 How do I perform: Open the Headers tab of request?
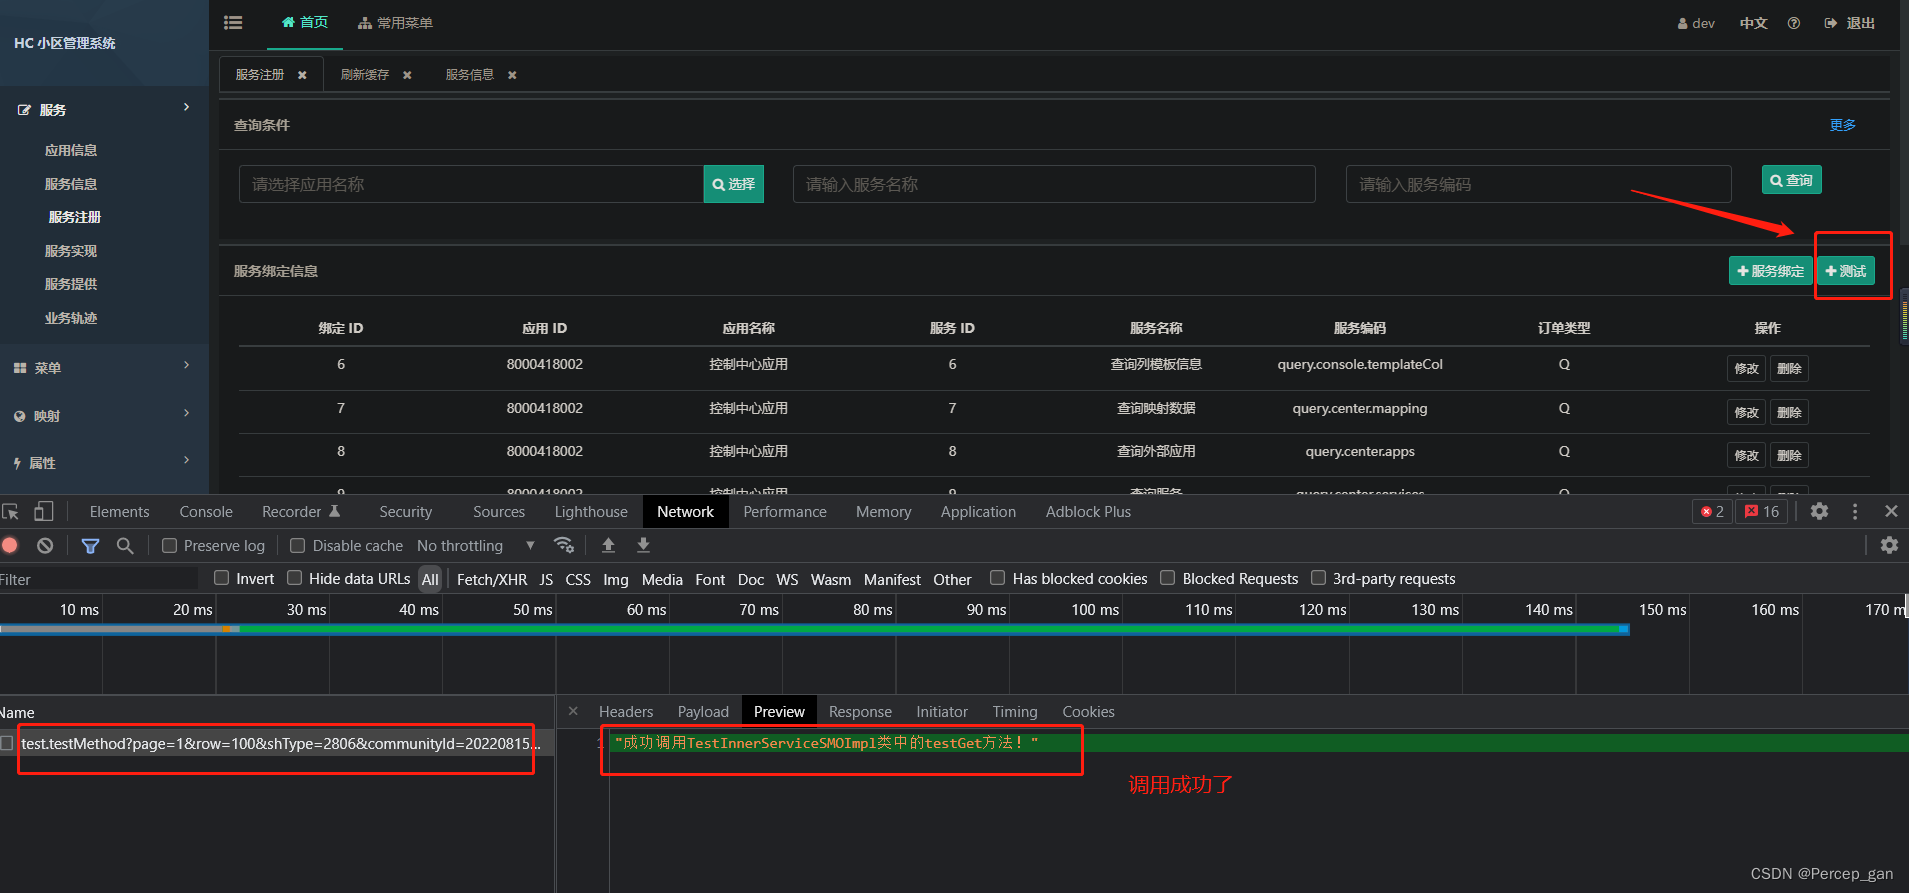coord(626,711)
